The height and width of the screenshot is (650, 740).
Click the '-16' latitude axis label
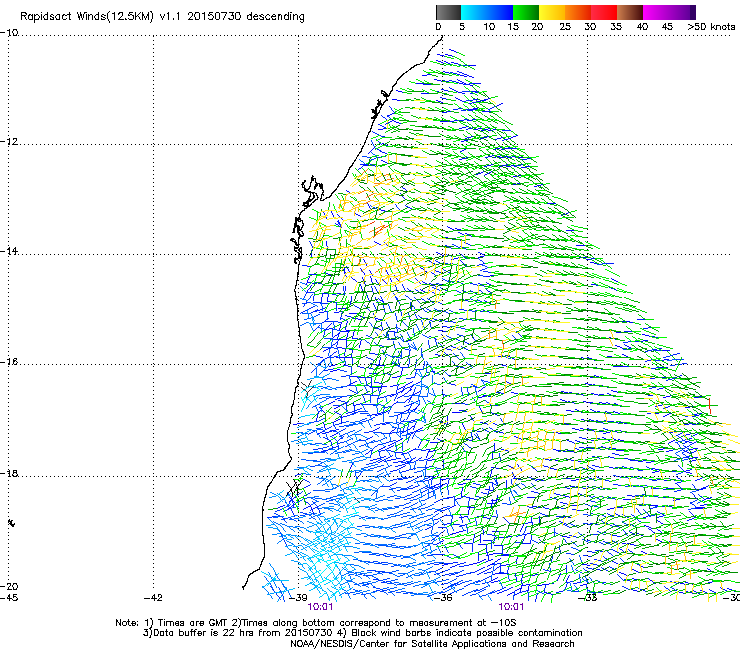click(9, 362)
